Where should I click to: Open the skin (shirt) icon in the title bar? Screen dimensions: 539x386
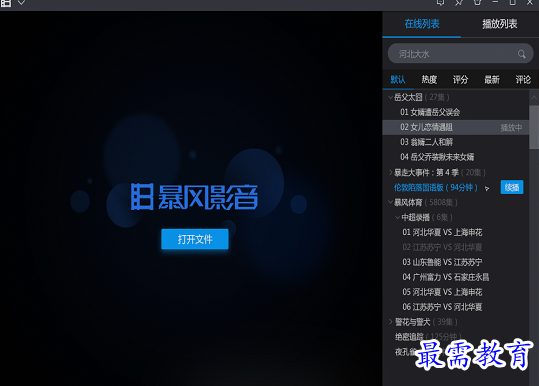(477, 2)
